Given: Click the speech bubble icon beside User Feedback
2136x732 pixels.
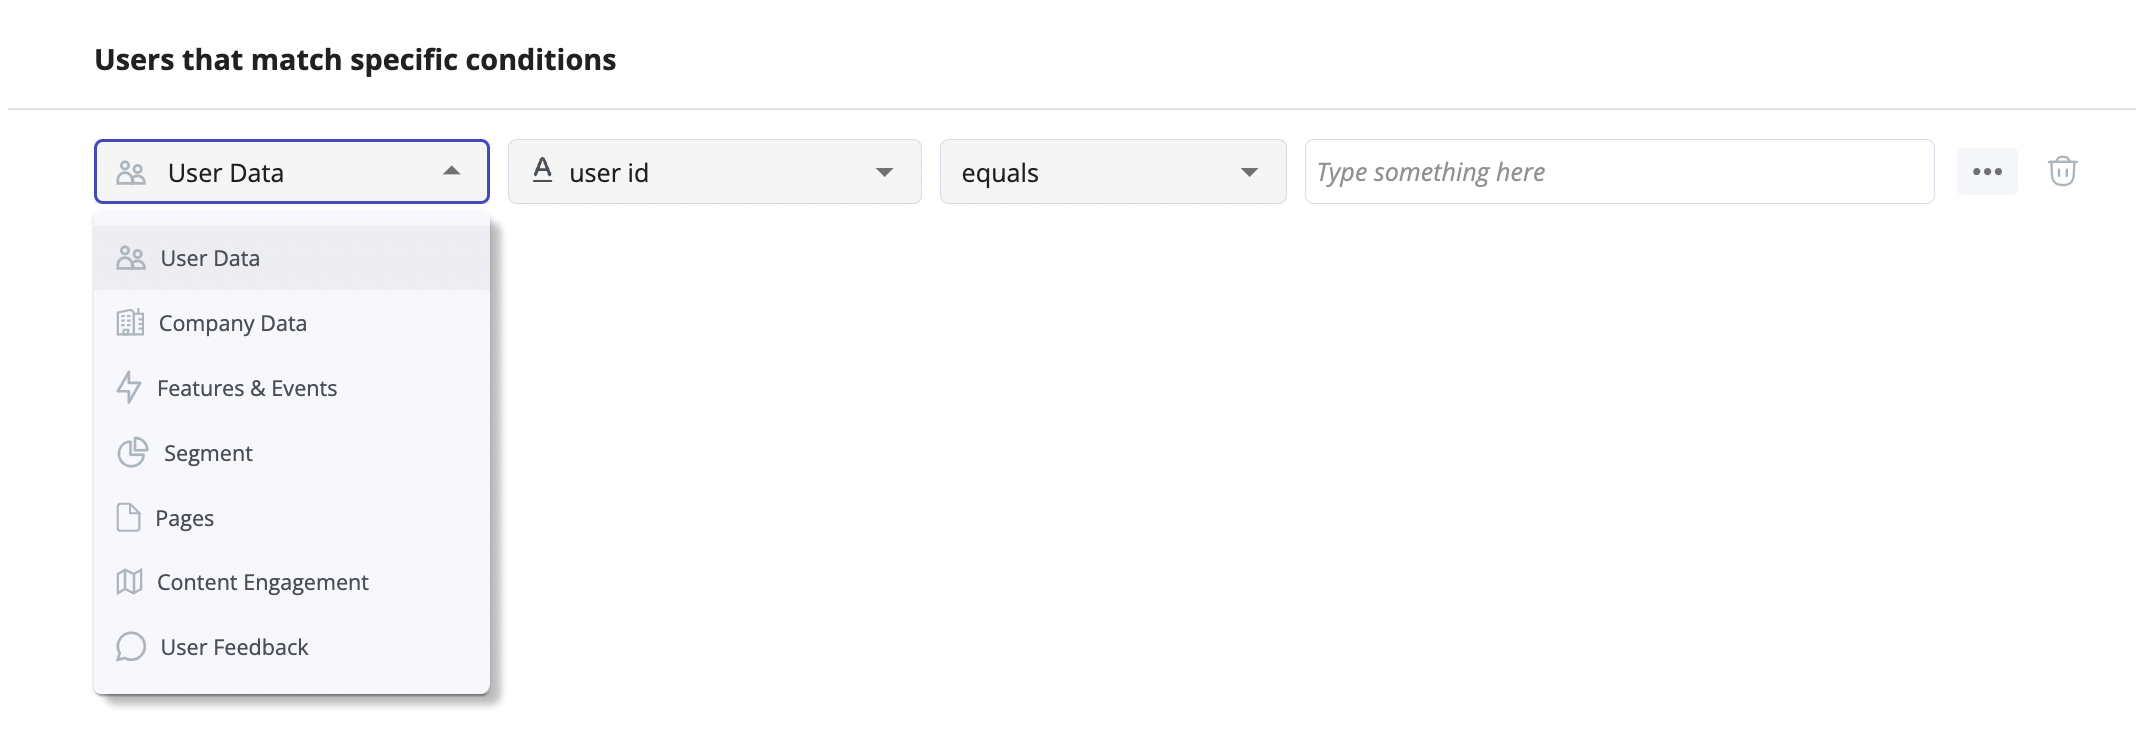Looking at the screenshot, I should coord(131,647).
